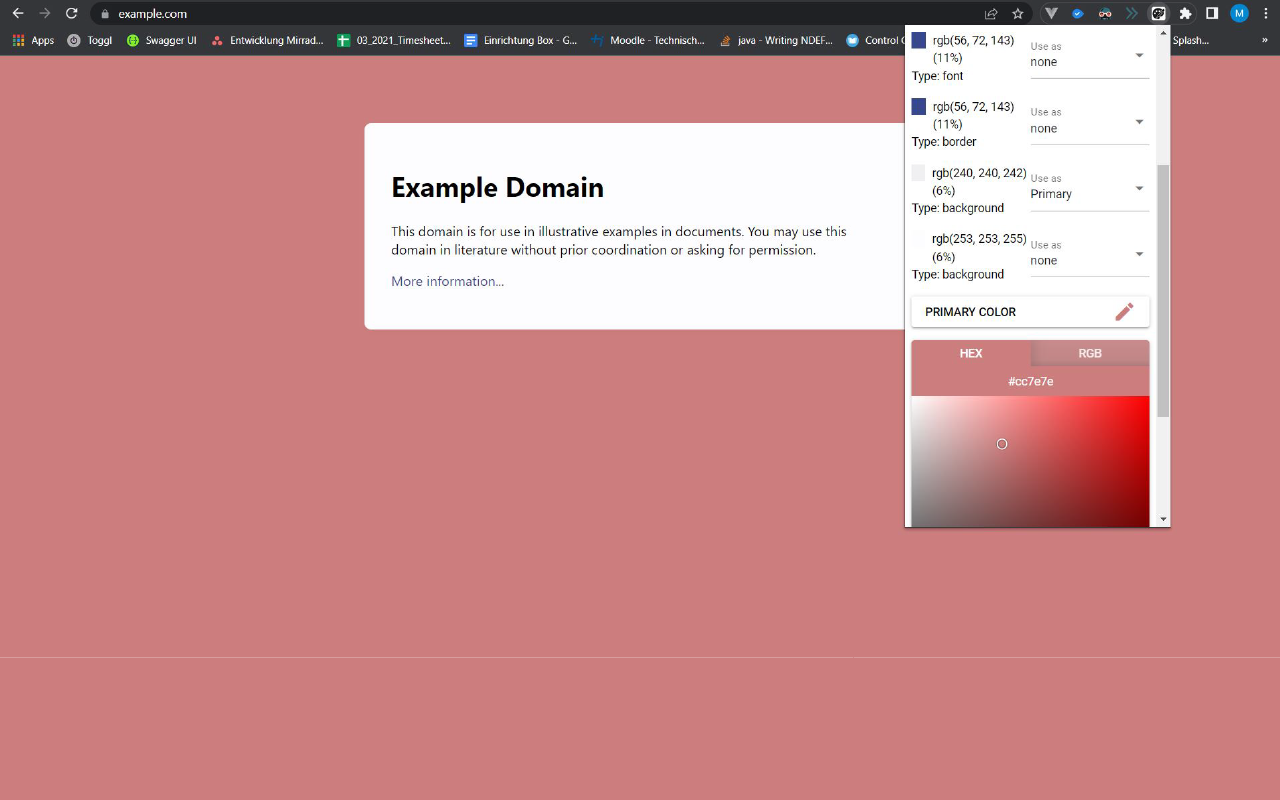Click the side panel icon near the profile

click(x=1211, y=13)
